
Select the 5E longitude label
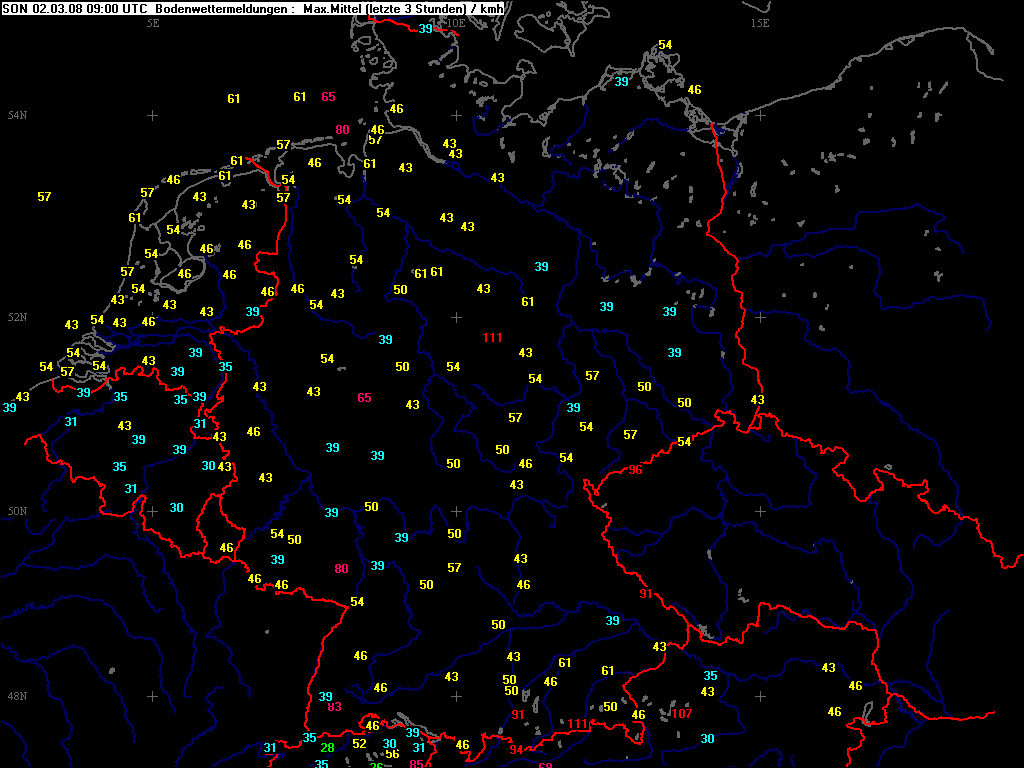[153, 21]
